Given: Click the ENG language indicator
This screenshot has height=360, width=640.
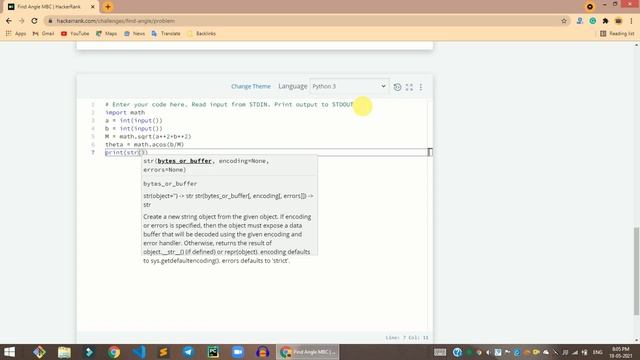Looking at the screenshot, I should (598, 352).
